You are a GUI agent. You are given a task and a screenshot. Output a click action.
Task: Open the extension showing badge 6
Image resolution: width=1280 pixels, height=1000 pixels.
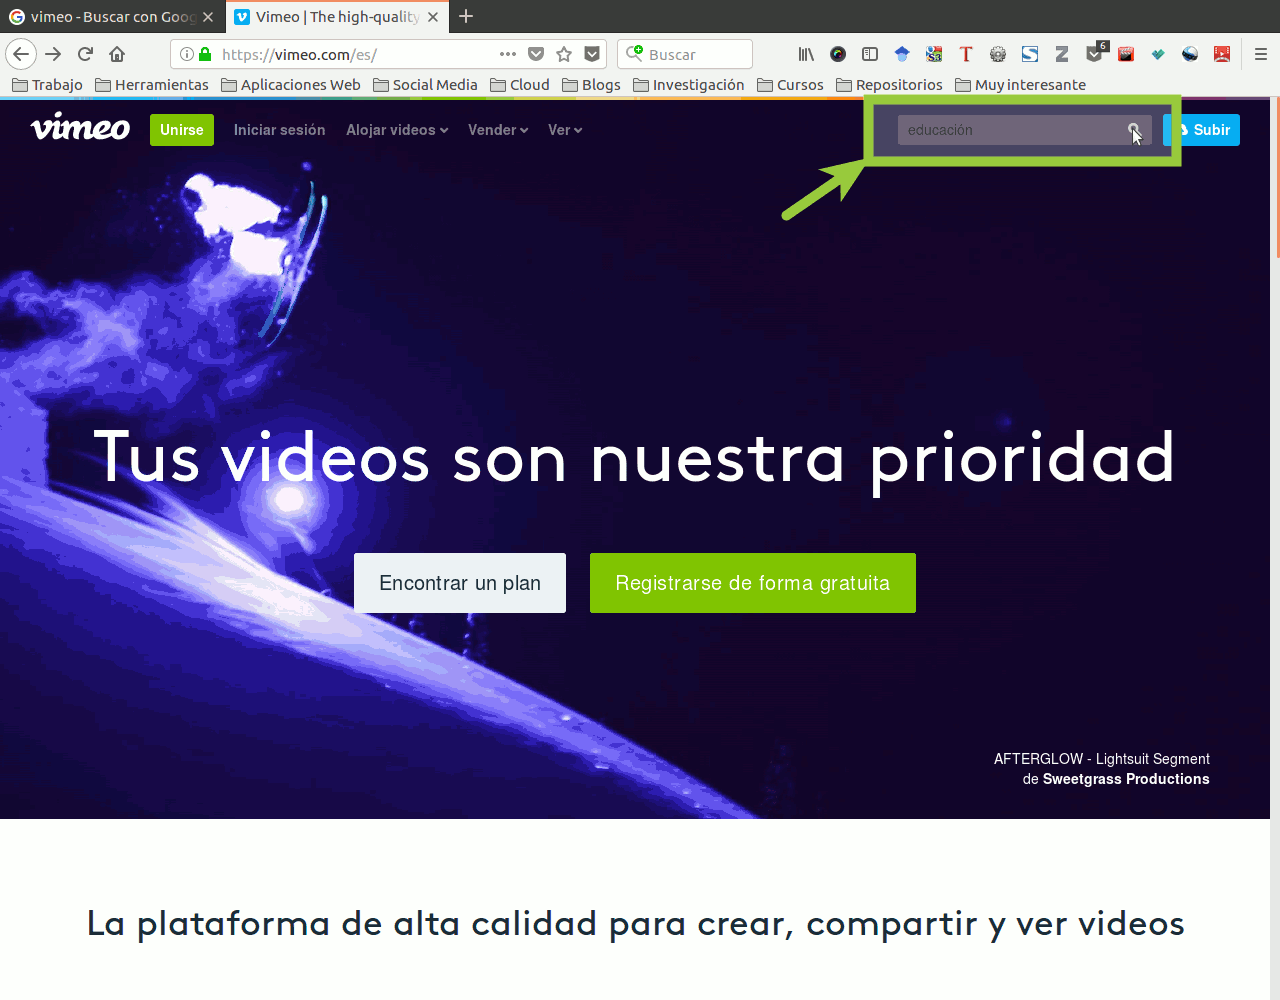pos(1095,53)
